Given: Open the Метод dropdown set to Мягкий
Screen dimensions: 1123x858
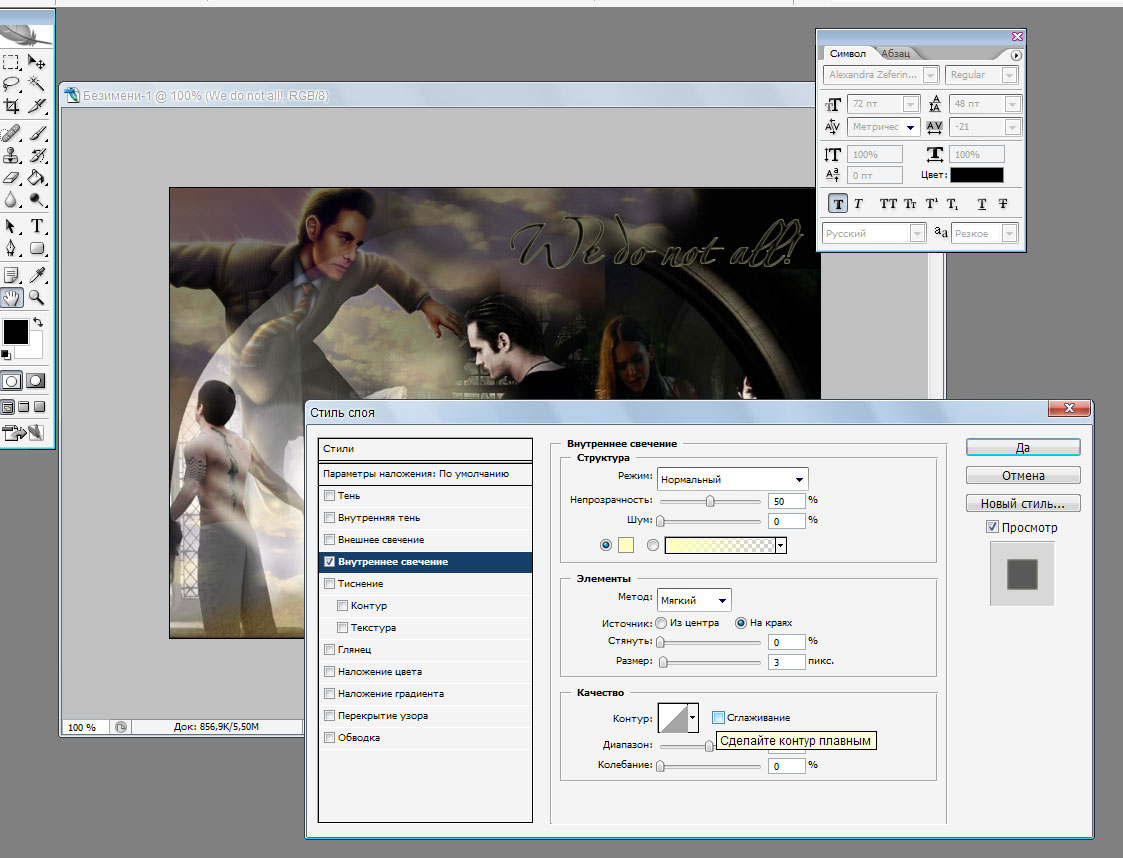Looking at the screenshot, I should coord(694,600).
